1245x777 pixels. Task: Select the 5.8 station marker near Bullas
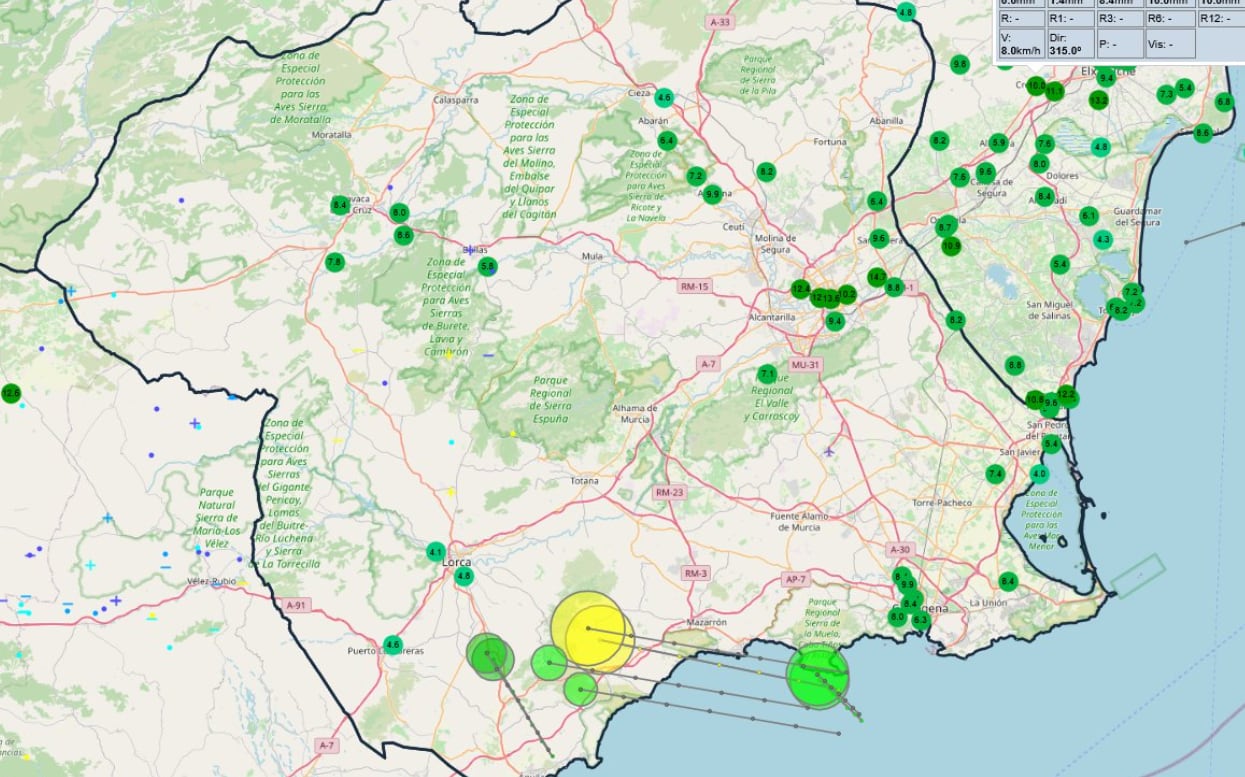pyautogui.click(x=488, y=266)
